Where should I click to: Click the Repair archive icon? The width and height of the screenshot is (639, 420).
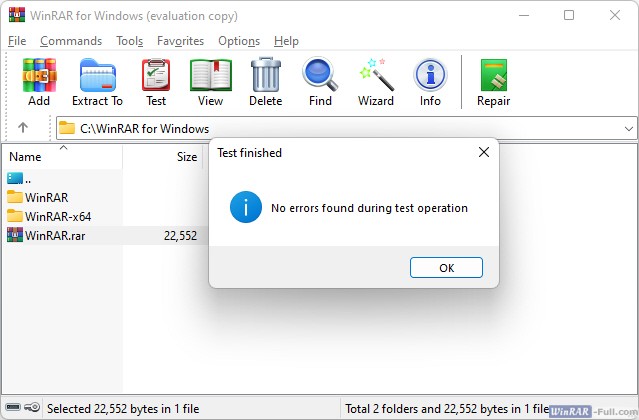[x=494, y=76]
